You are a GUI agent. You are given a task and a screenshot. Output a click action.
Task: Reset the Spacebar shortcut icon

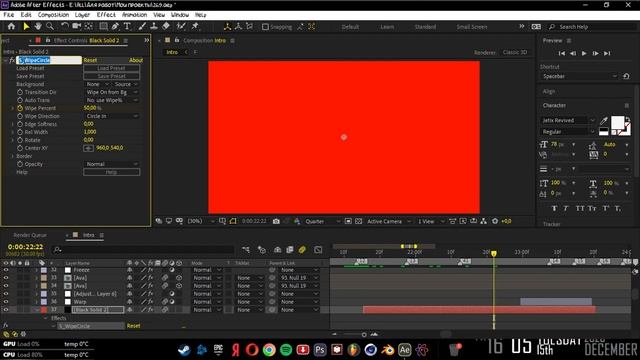(x=626, y=76)
